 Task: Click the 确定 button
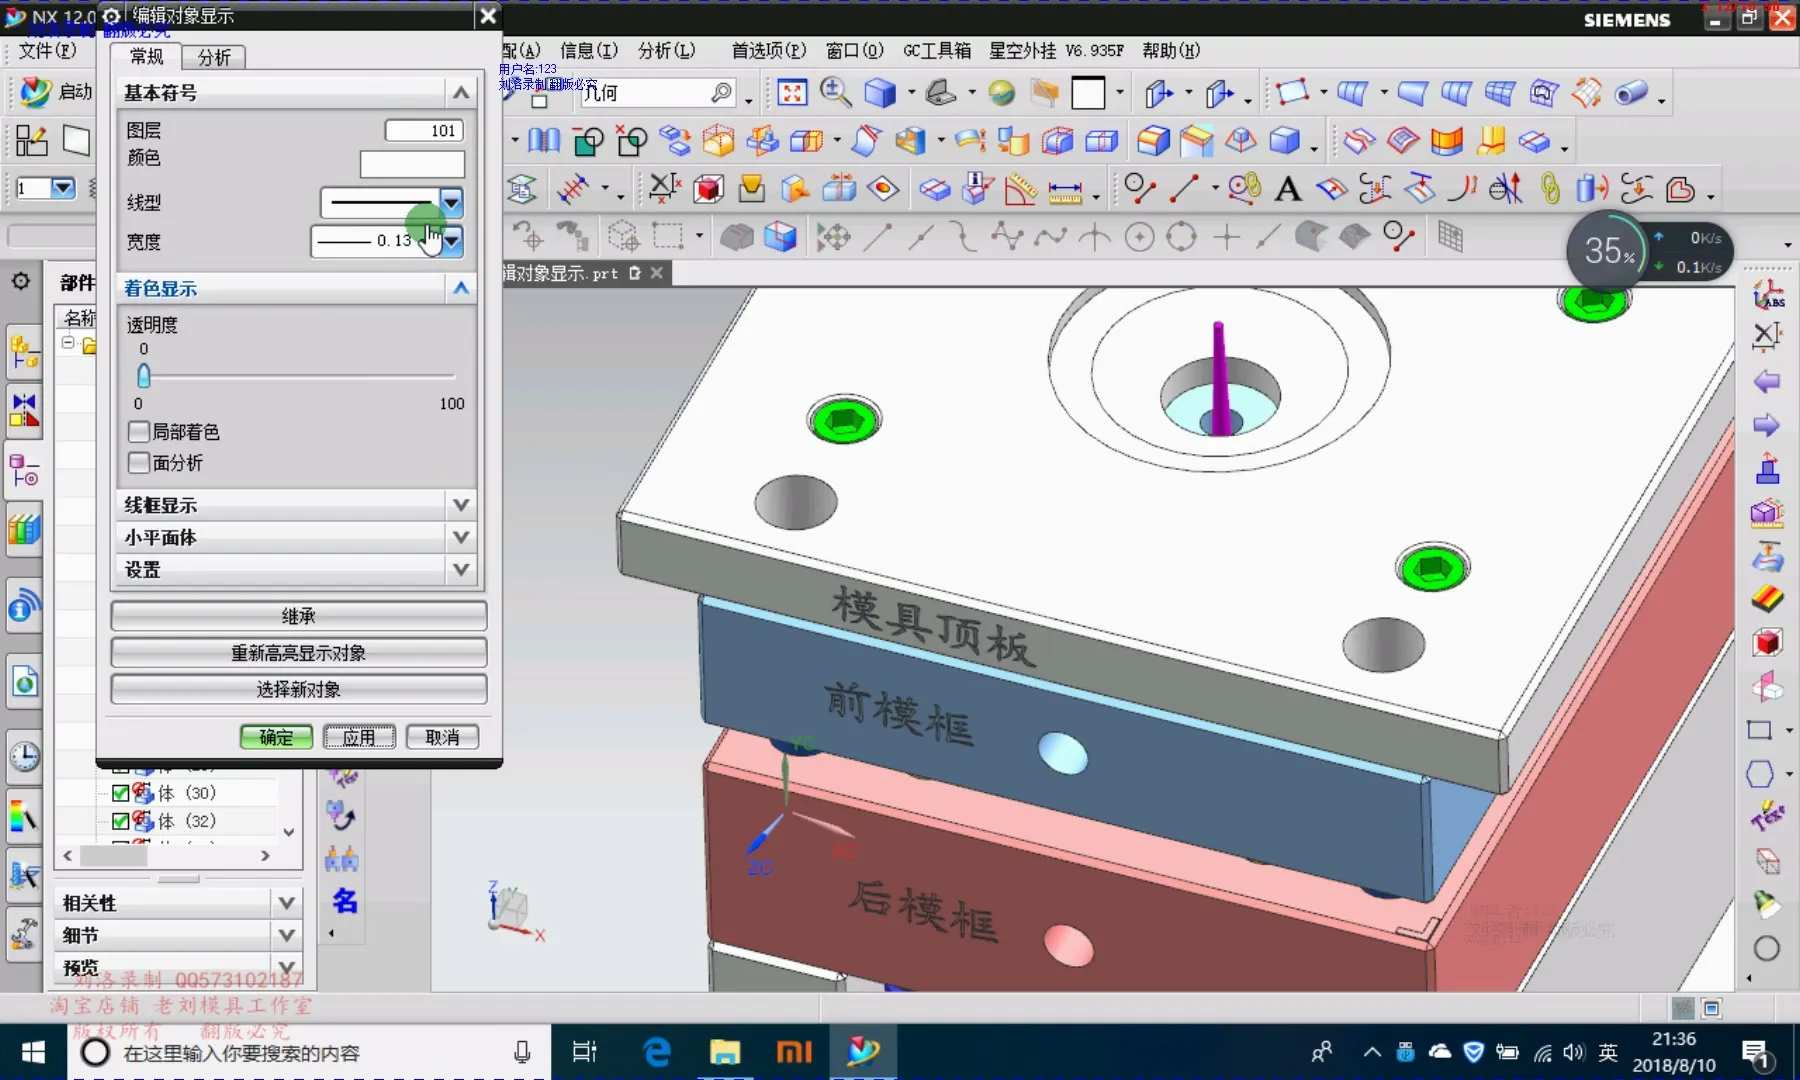pyautogui.click(x=276, y=737)
